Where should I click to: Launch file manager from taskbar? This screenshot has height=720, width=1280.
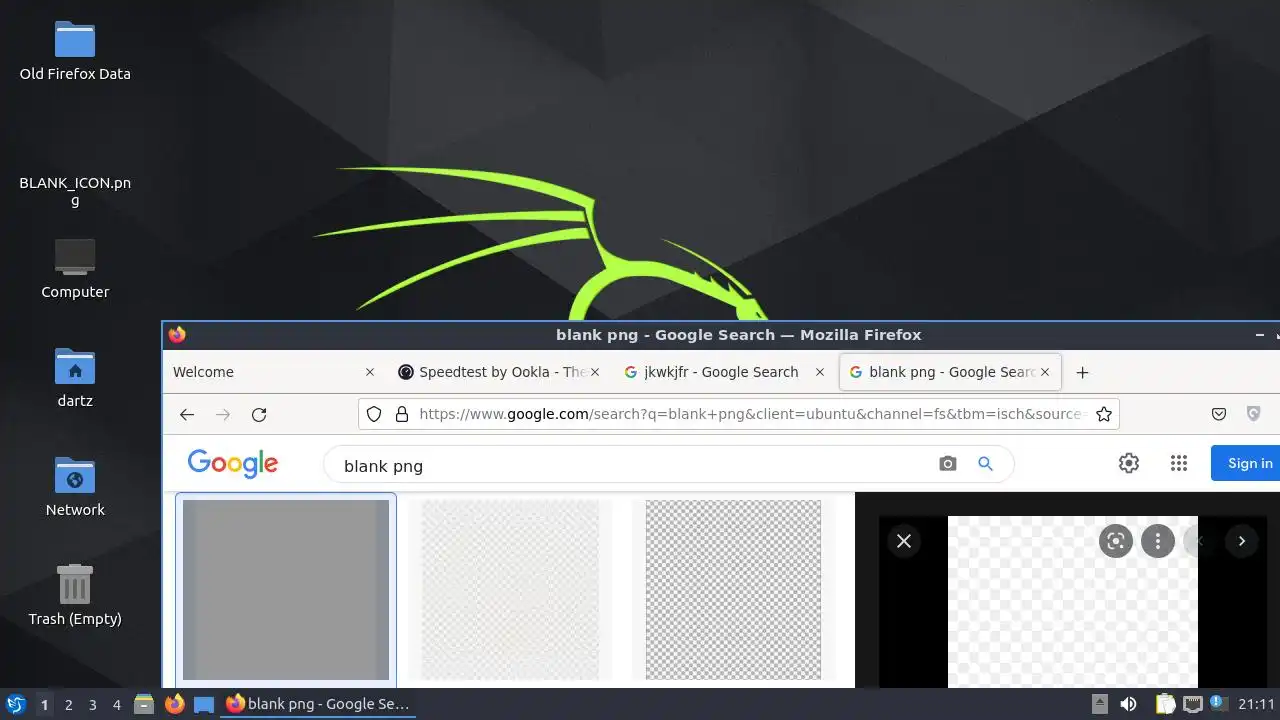144,704
